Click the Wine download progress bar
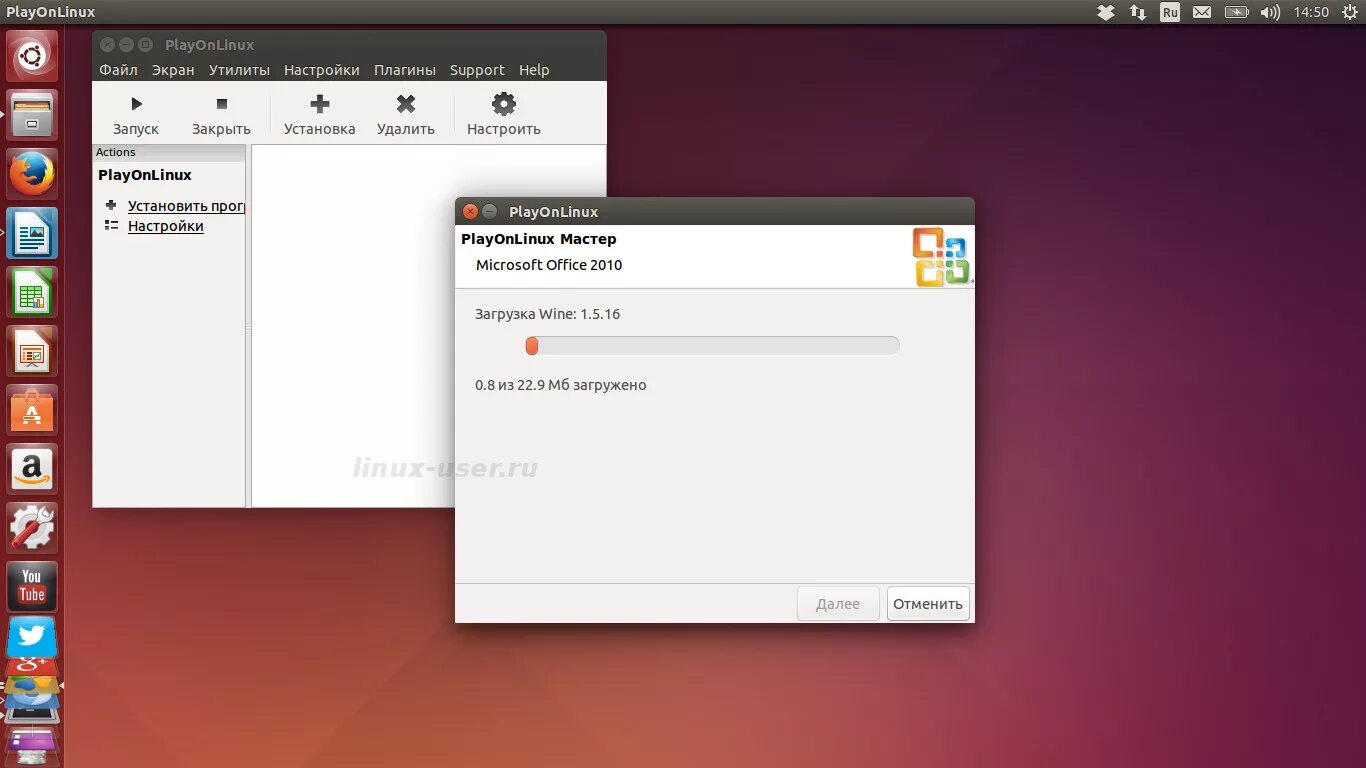This screenshot has height=768, width=1366. [x=712, y=345]
